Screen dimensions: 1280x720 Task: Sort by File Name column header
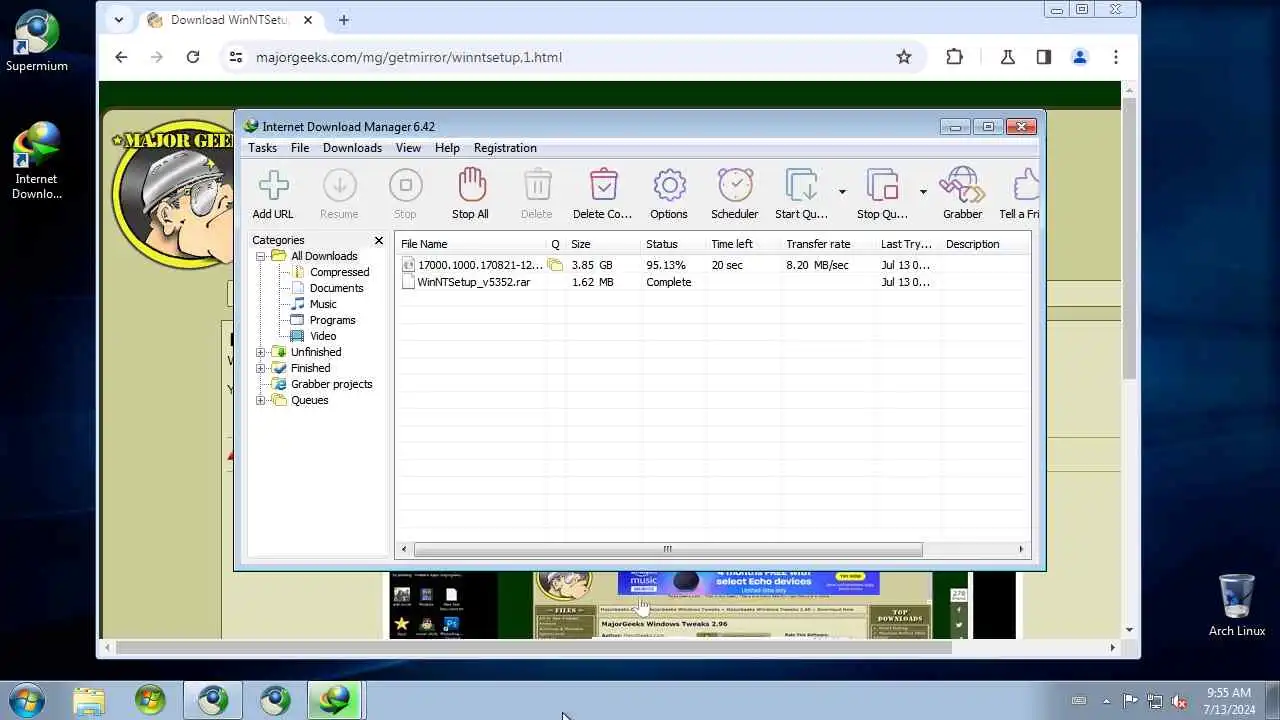(x=470, y=244)
